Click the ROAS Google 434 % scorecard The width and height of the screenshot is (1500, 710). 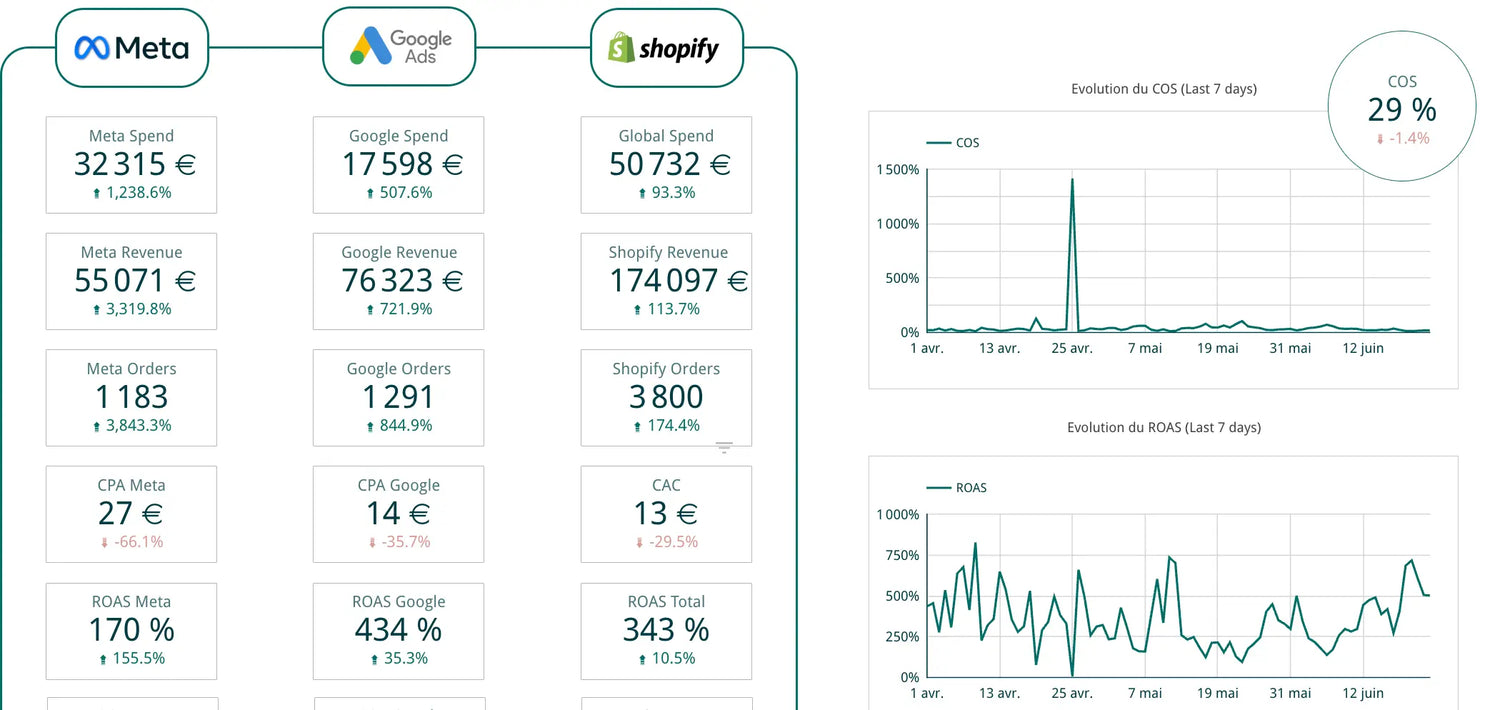point(398,630)
